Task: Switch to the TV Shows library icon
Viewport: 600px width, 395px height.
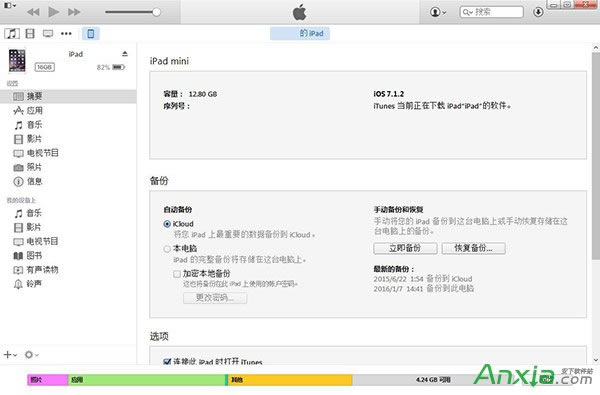Action: (x=48, y=34)
